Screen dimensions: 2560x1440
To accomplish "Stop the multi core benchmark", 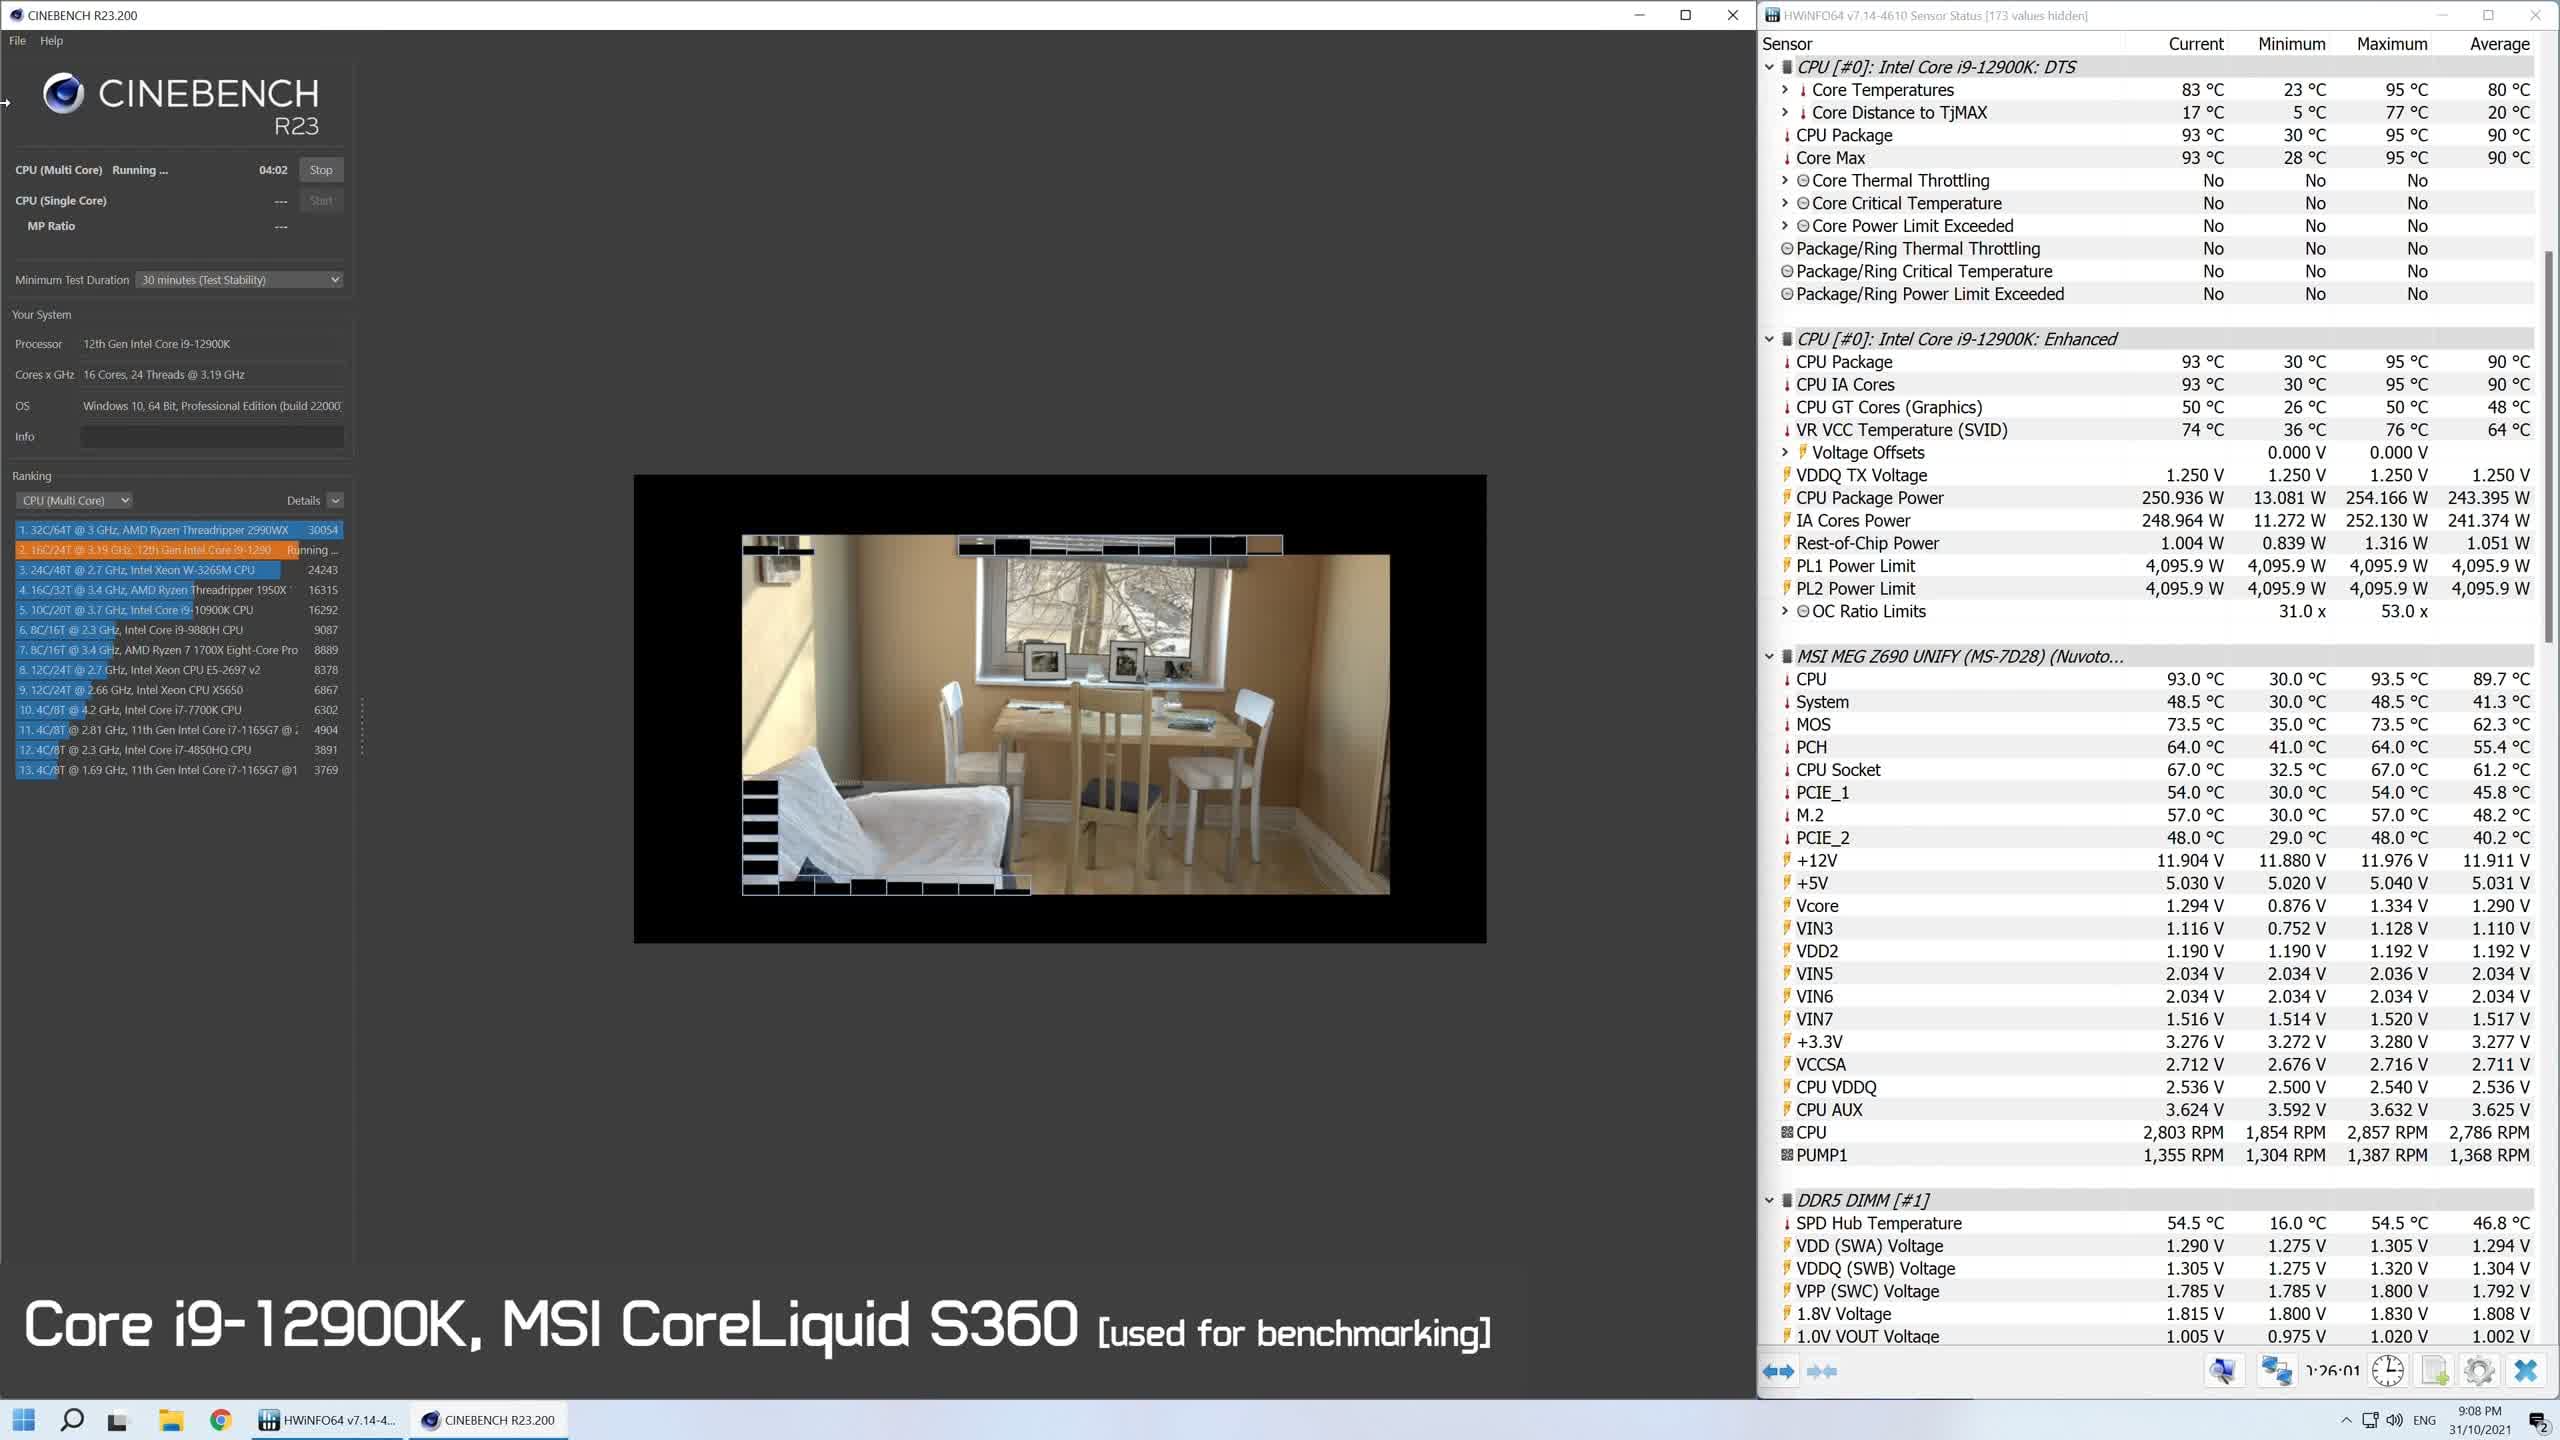I will (x=321, y=170).
